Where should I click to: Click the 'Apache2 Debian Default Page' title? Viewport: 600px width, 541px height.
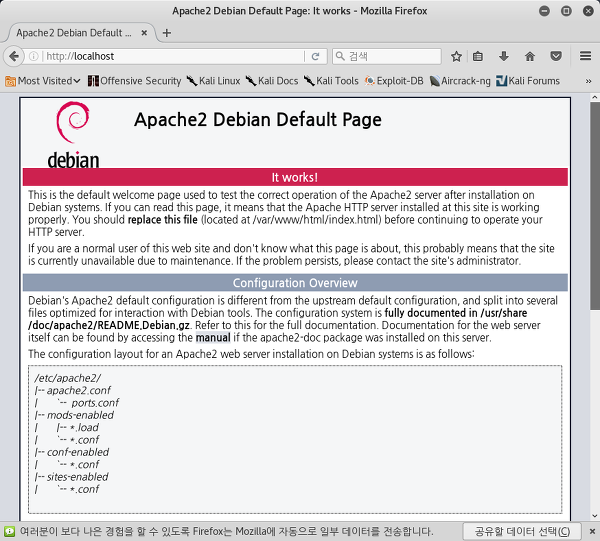click(258, 119)
